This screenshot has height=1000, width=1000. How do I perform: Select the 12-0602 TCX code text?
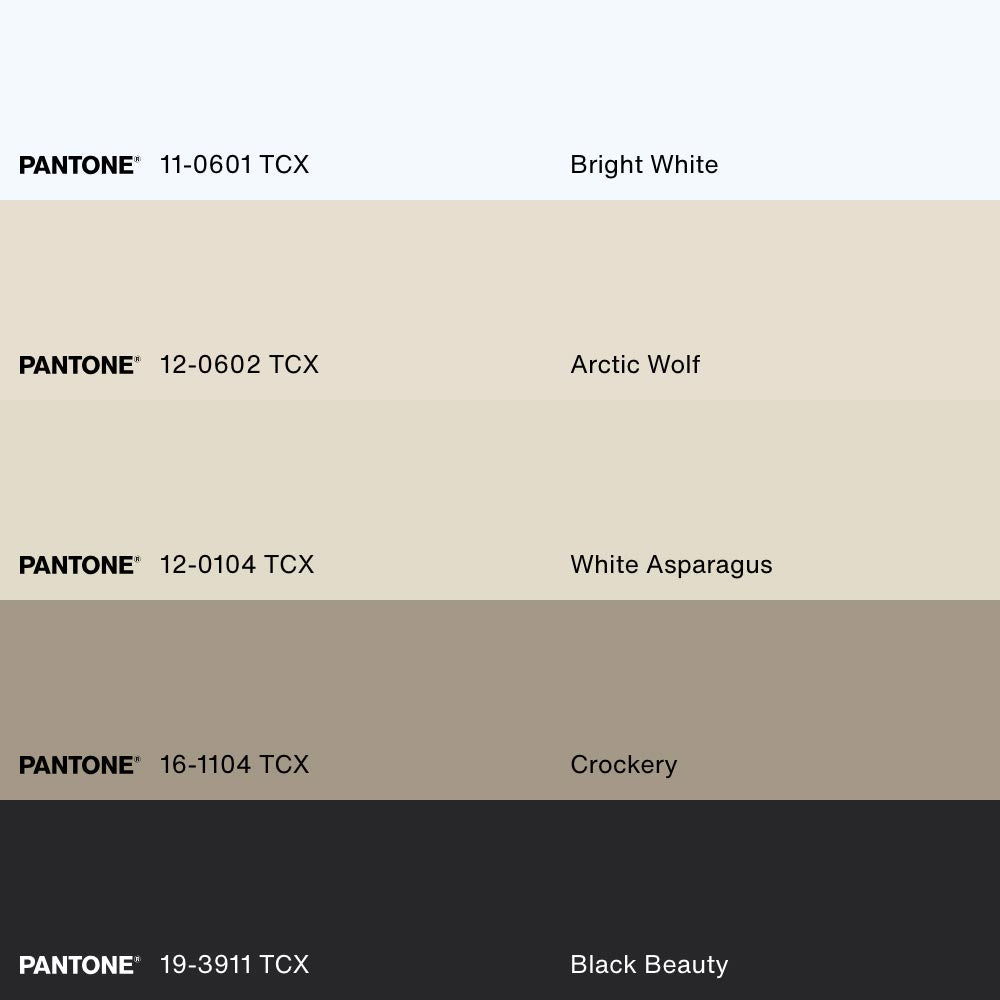point(239,365)
